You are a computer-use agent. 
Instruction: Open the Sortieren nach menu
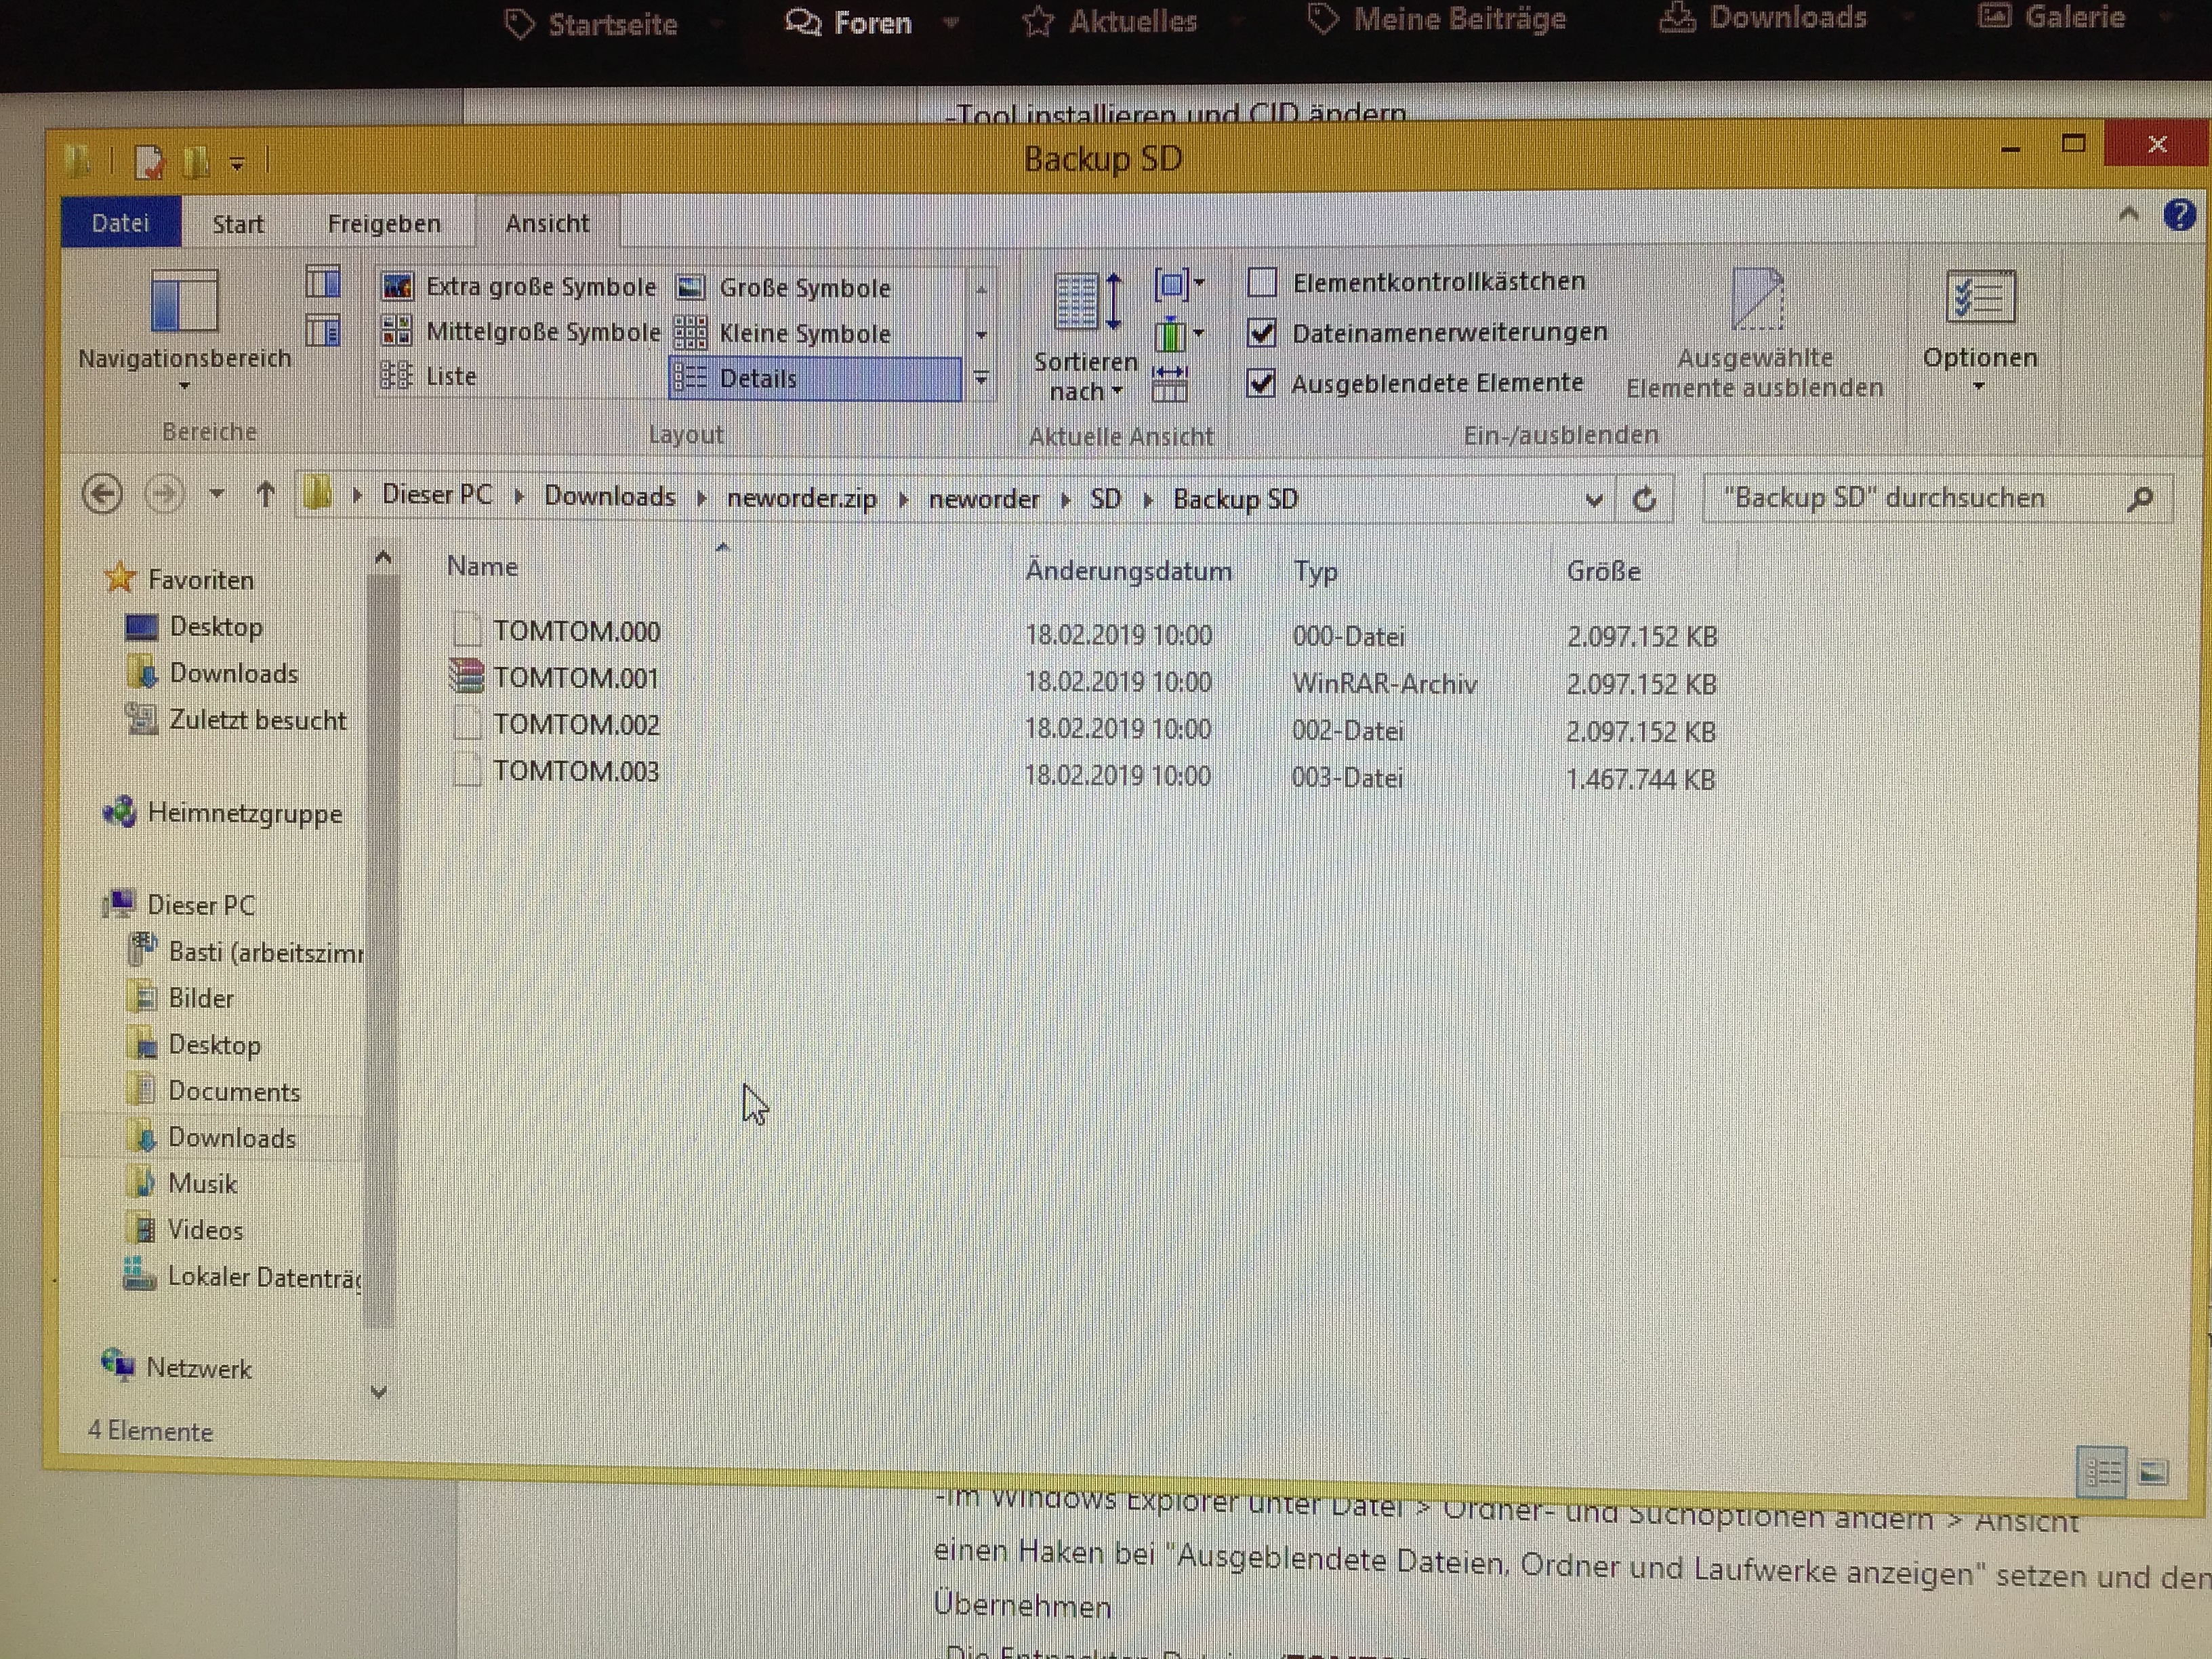coord(1086,337)
